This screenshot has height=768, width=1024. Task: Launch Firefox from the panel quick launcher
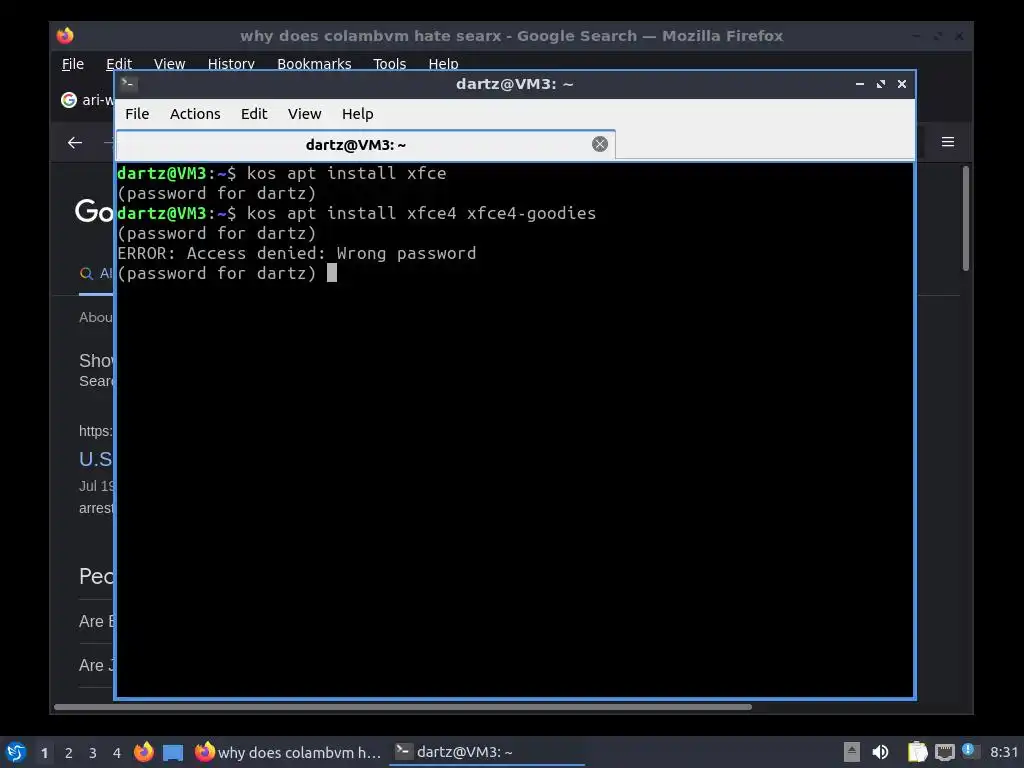[144, 752]
